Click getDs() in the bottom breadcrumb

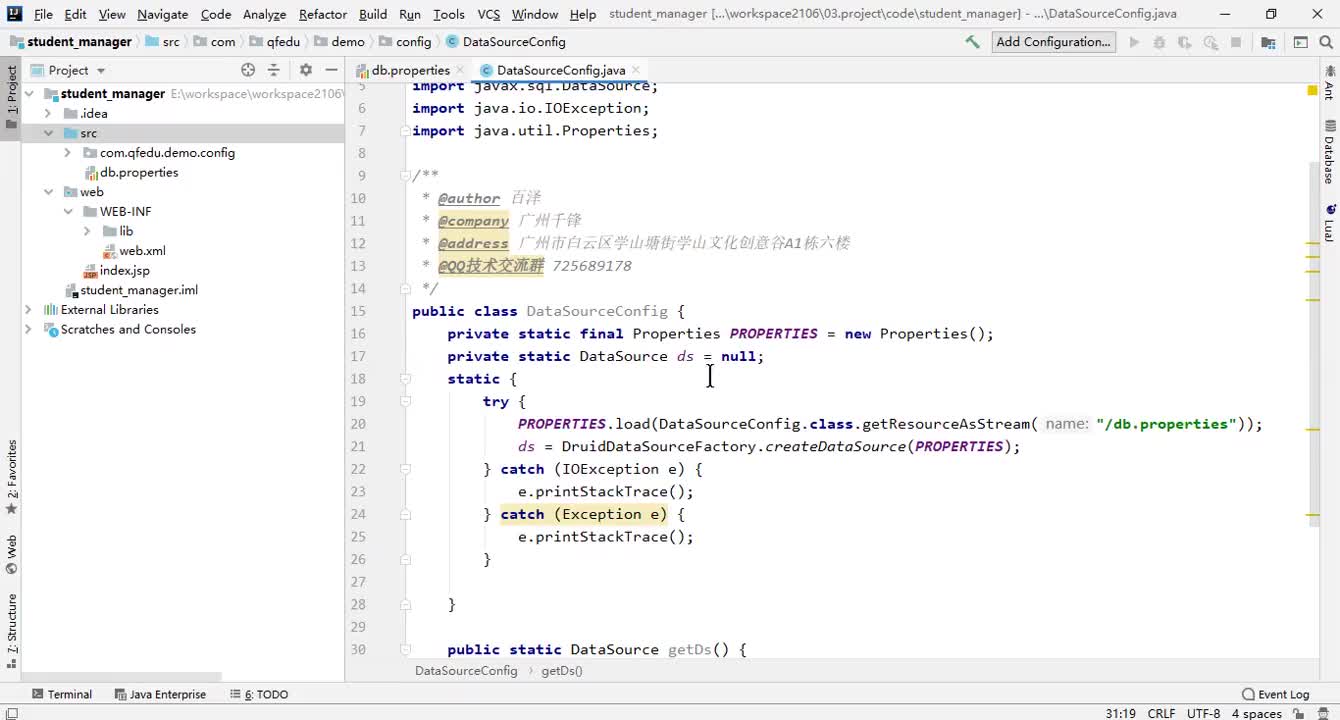pos(562,671)
